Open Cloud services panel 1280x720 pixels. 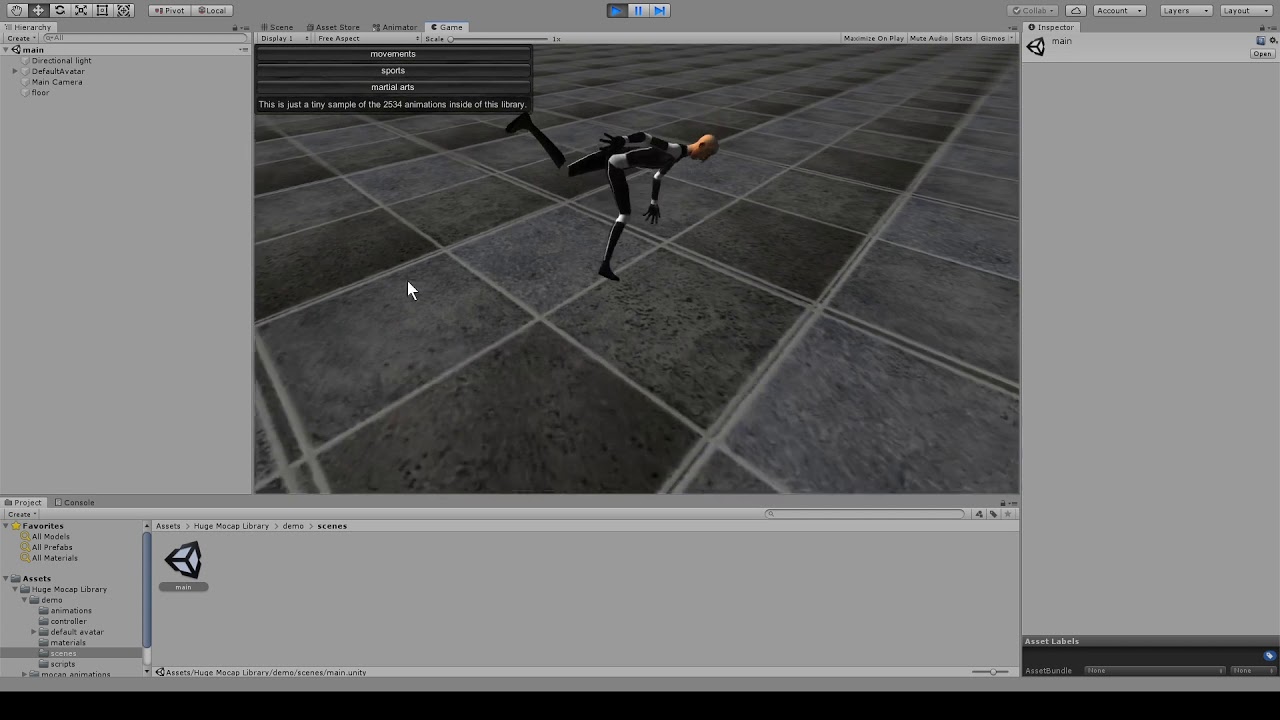click(x=1076, y=10)
